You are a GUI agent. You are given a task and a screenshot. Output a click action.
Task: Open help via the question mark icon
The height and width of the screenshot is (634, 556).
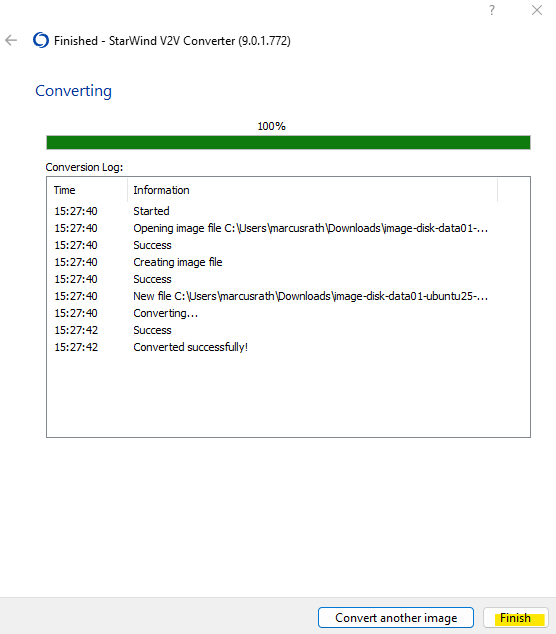pos(492,10)
